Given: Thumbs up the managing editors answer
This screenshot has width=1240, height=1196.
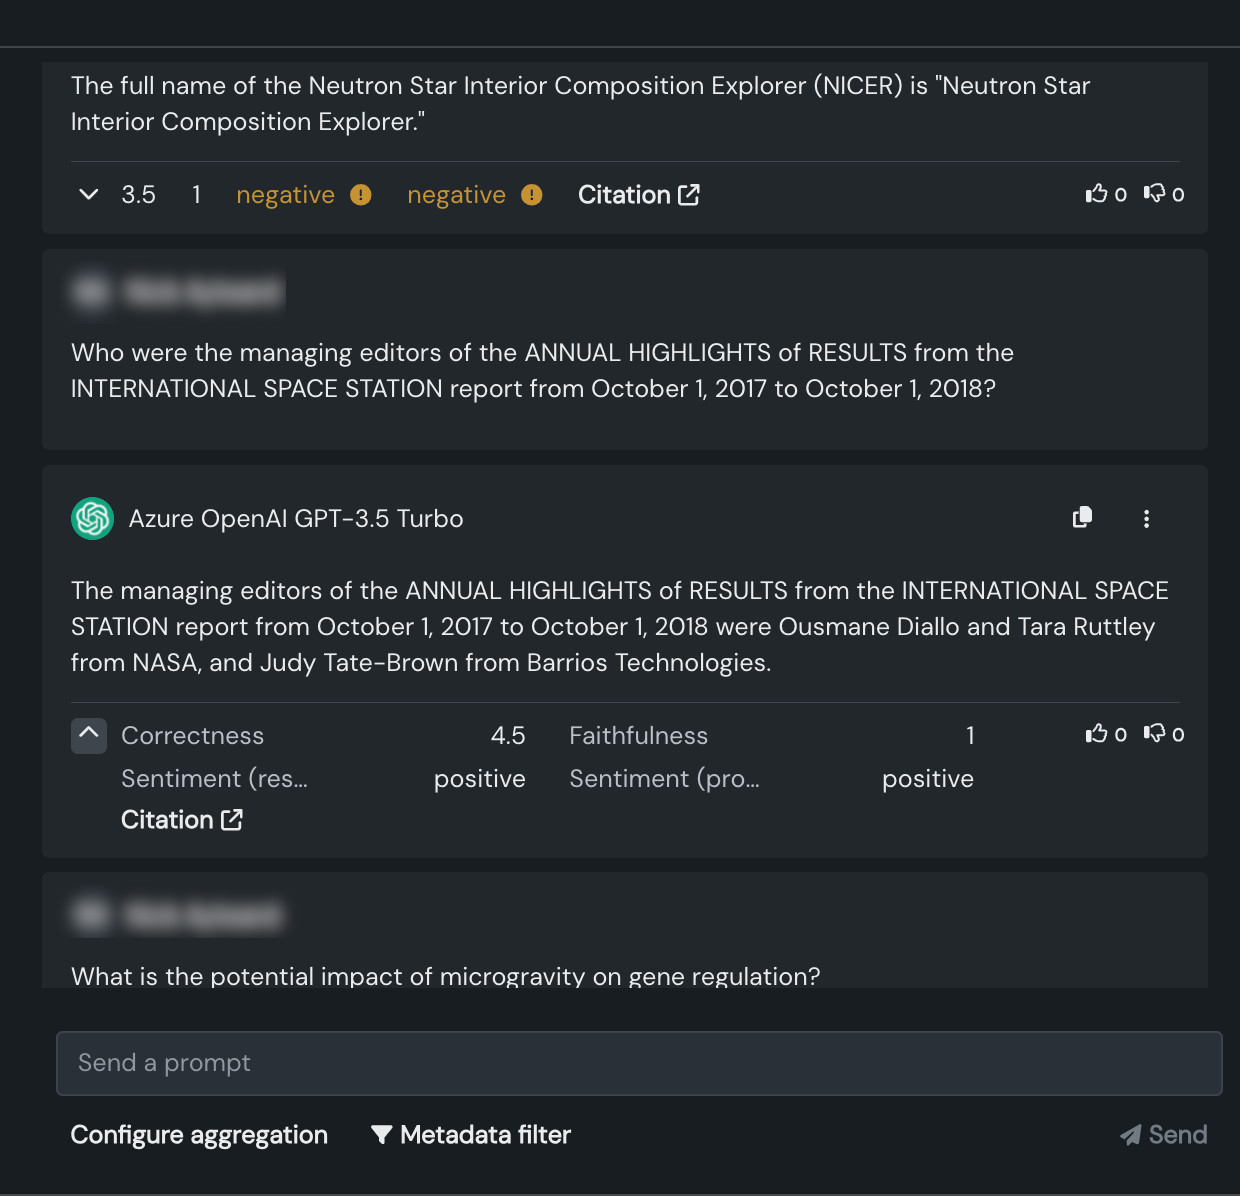Looking at the screenshot, I should click(x=1097, y=734).
